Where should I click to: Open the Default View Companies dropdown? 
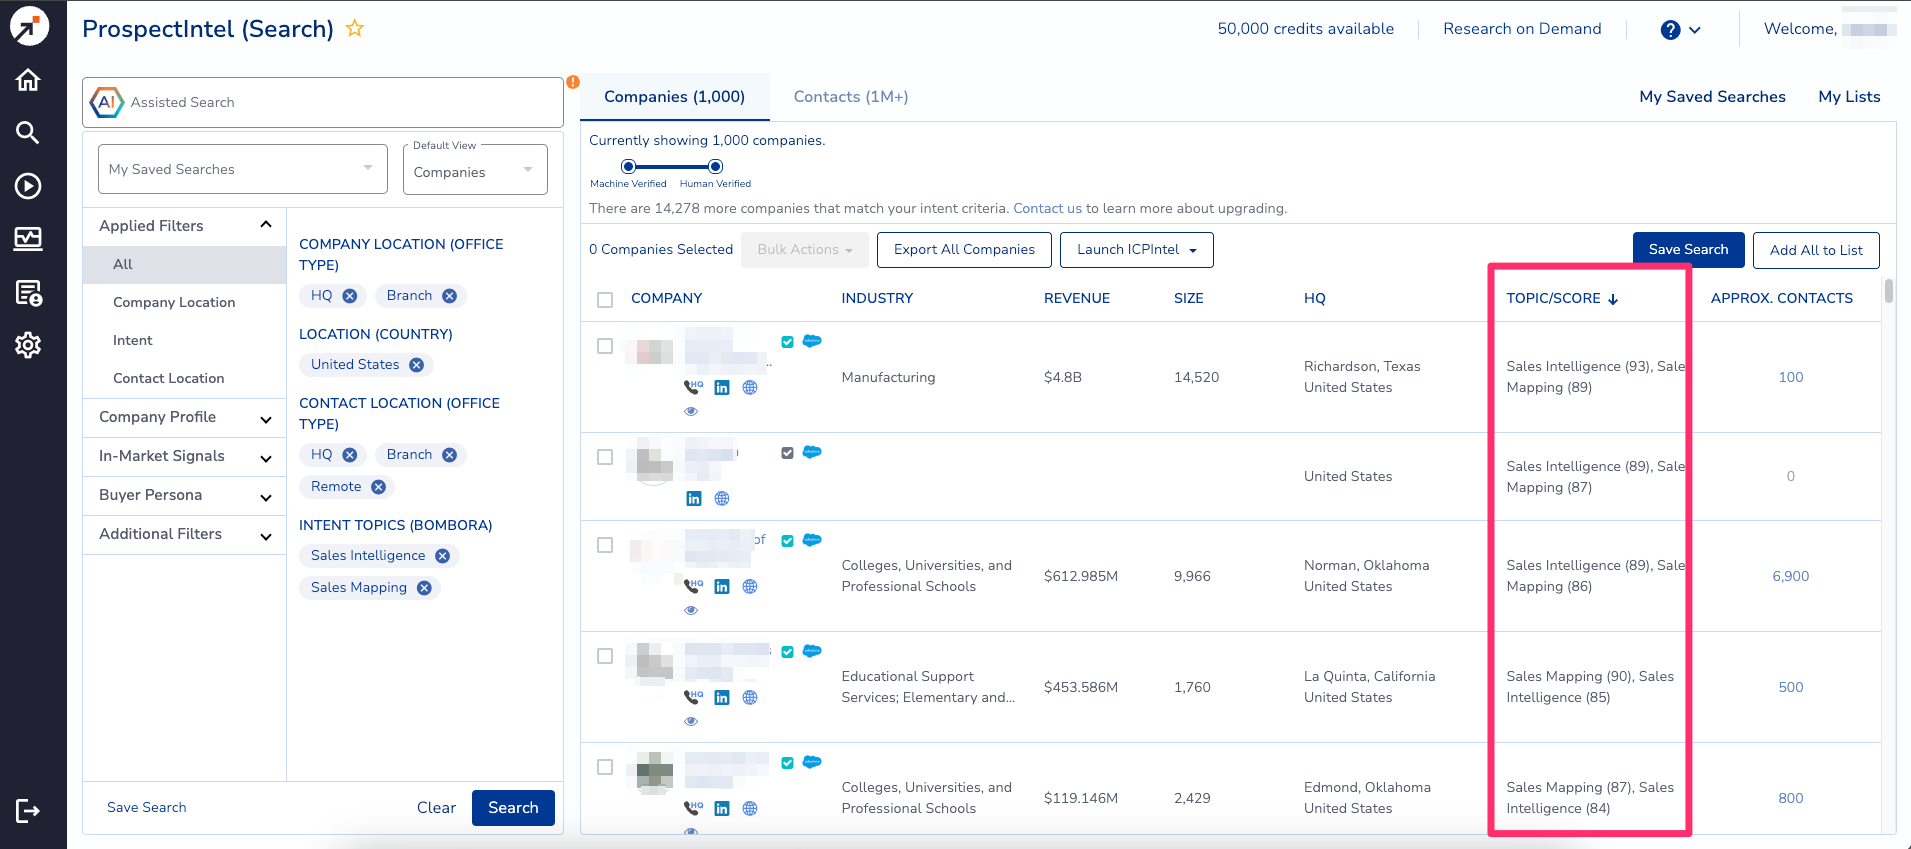point(475,170)
